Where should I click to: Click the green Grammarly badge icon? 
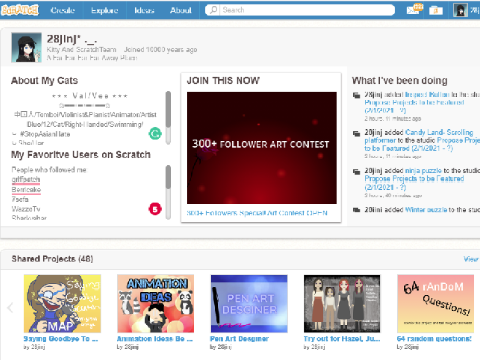click(x=155, y=134)
